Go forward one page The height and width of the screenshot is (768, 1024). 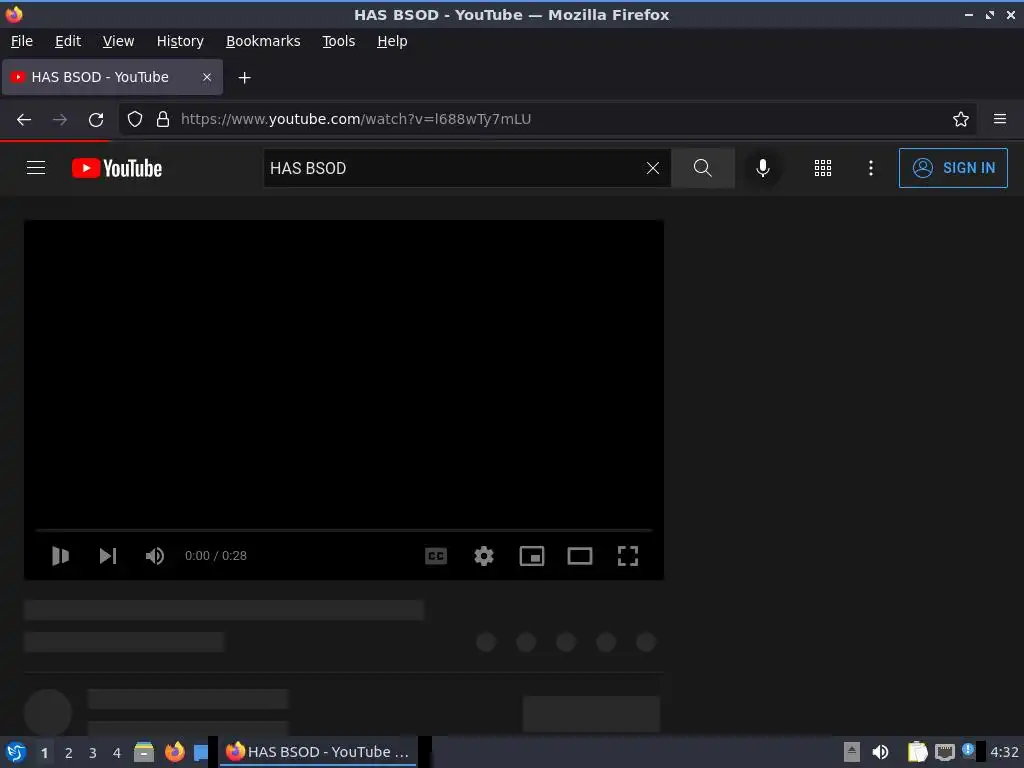tap(60, 120)
